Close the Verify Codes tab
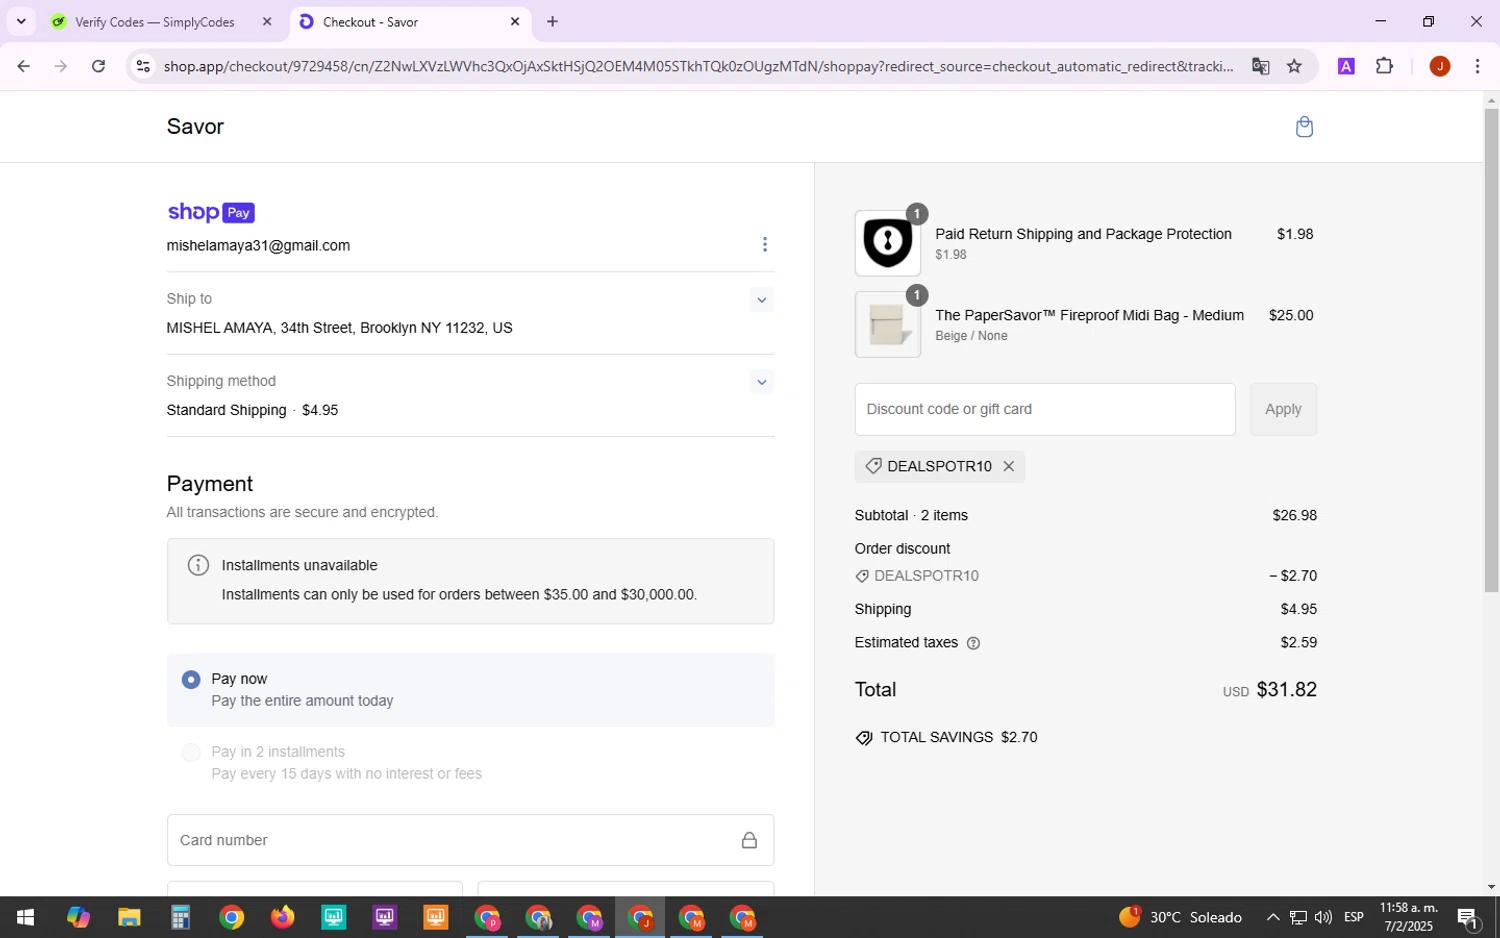Viewport: 1500px width, 938px height. (267, 21)
